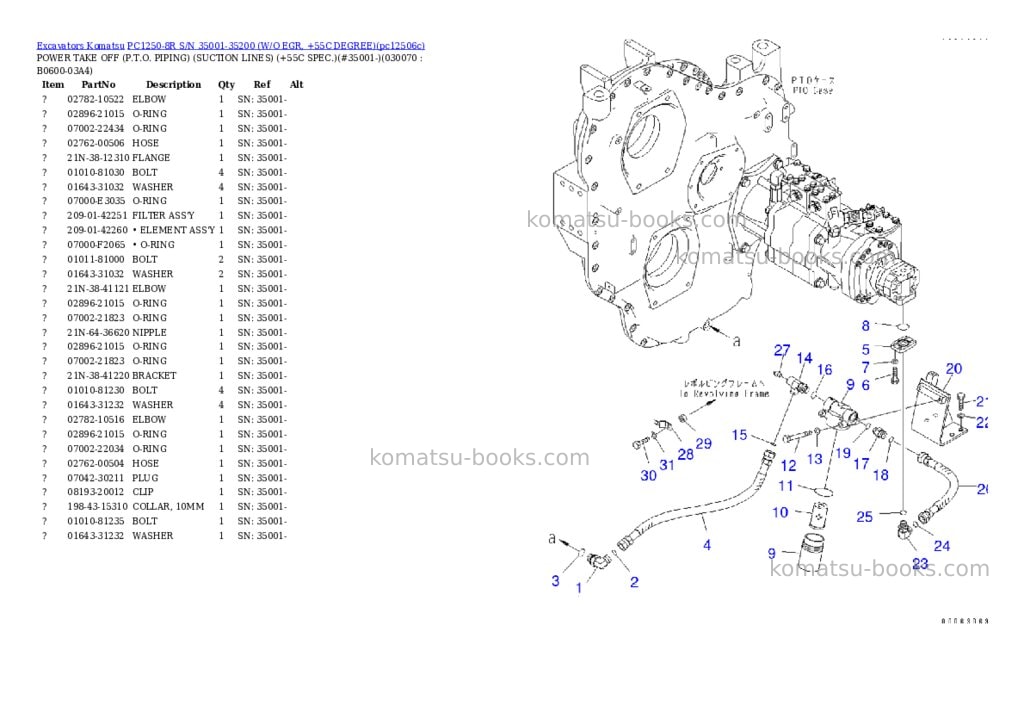
Task: Click callout number 2 in the diagram
Action: click(634, 582)
